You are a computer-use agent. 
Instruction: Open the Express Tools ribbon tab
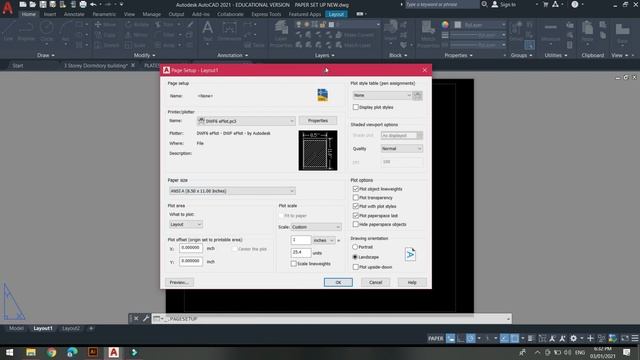click(x=266, y=14)
